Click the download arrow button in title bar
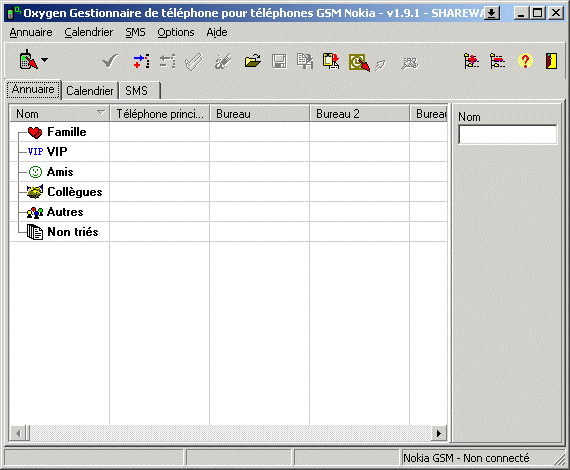The height and width of the screenshot is (470, 570). [x=492, y=13]
